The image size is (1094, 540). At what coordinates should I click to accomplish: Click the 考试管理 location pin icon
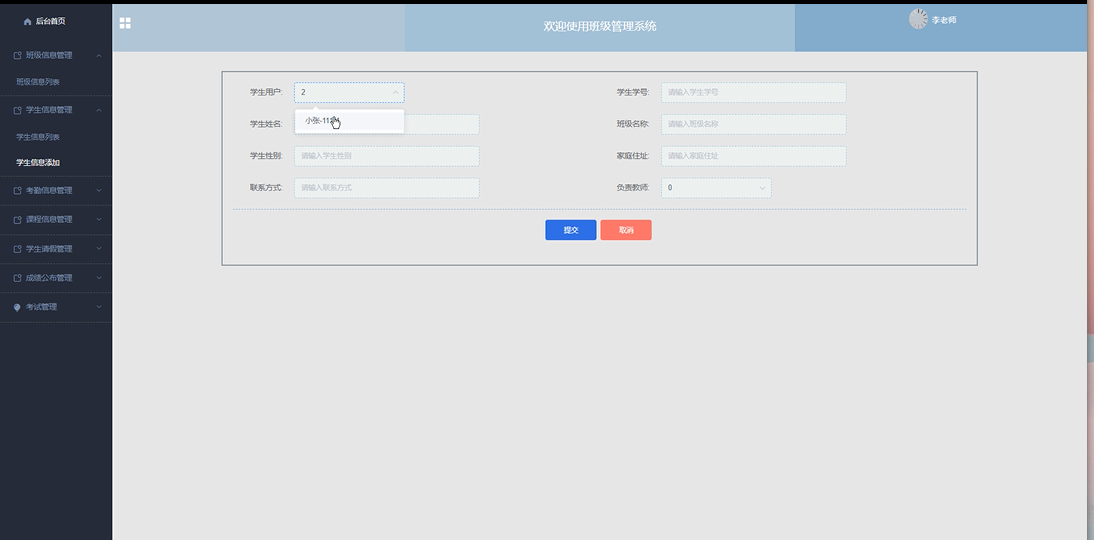17,307
